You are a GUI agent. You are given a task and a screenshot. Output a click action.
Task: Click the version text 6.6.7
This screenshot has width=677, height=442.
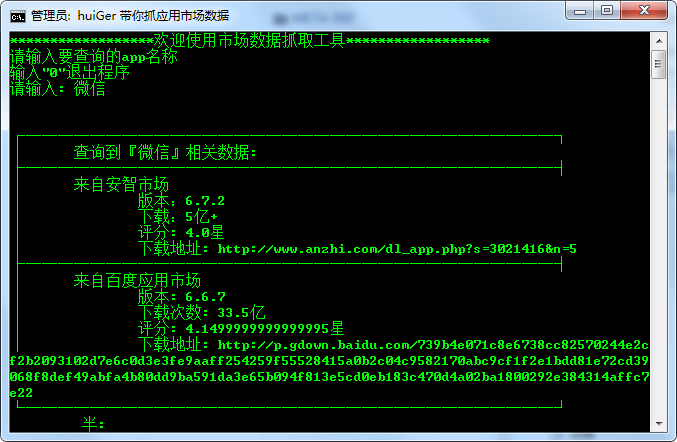205,297
